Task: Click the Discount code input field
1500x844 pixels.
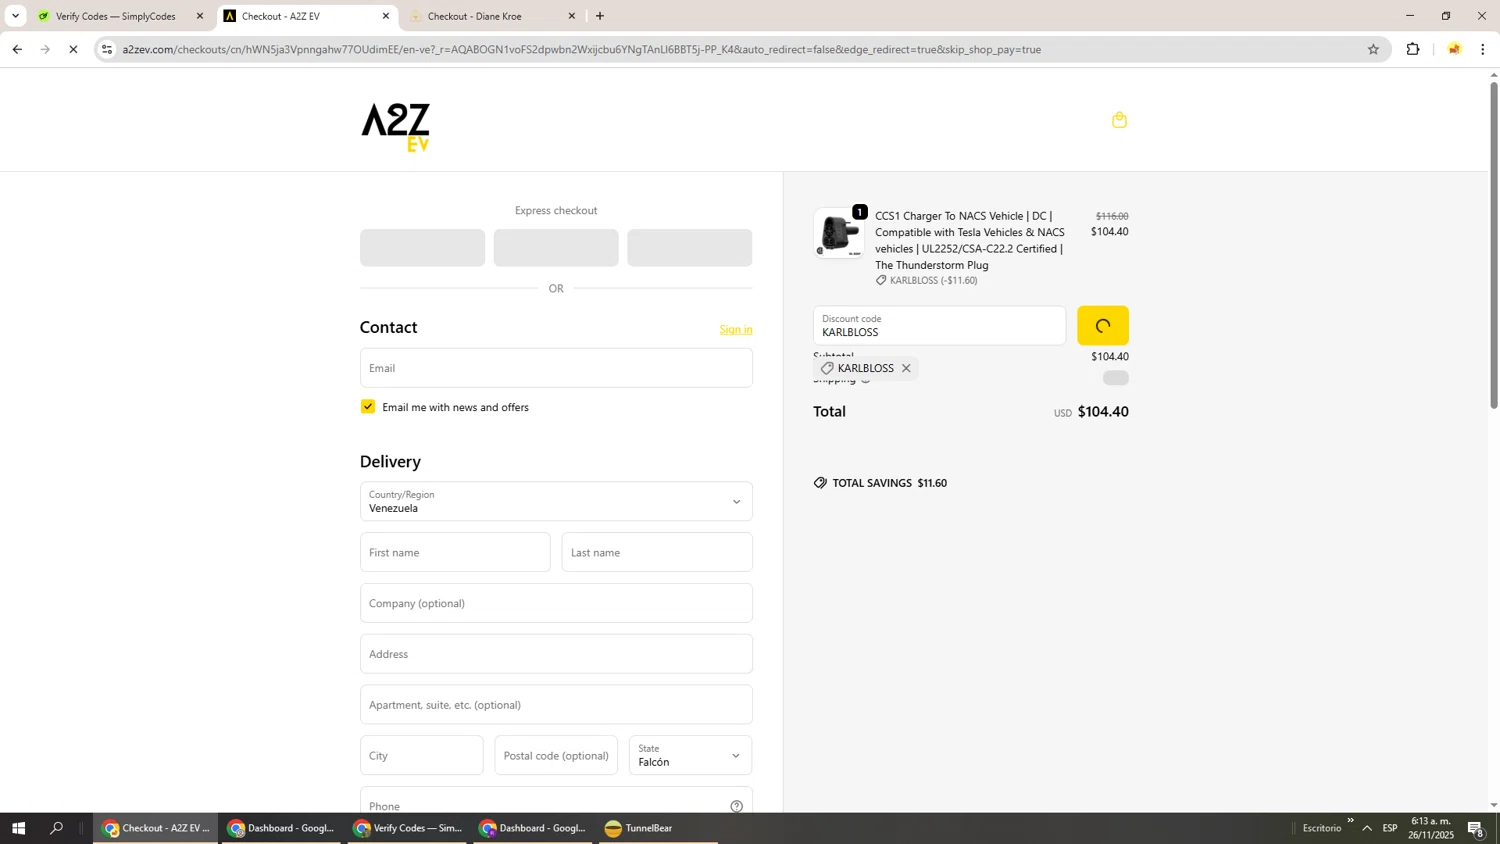Action: click(939, 326)
